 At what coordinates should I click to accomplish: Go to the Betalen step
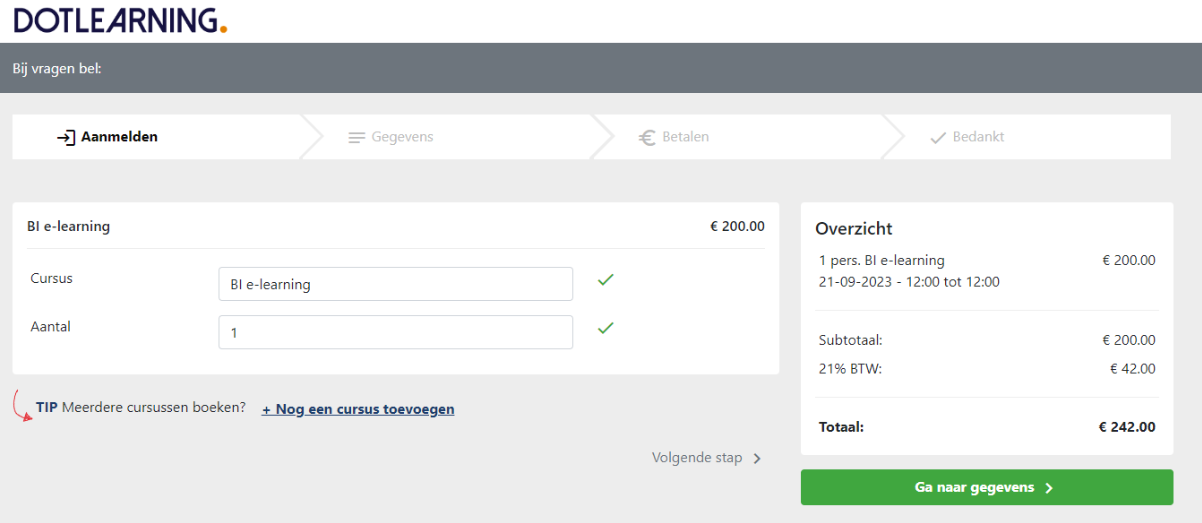click(685, 137)
